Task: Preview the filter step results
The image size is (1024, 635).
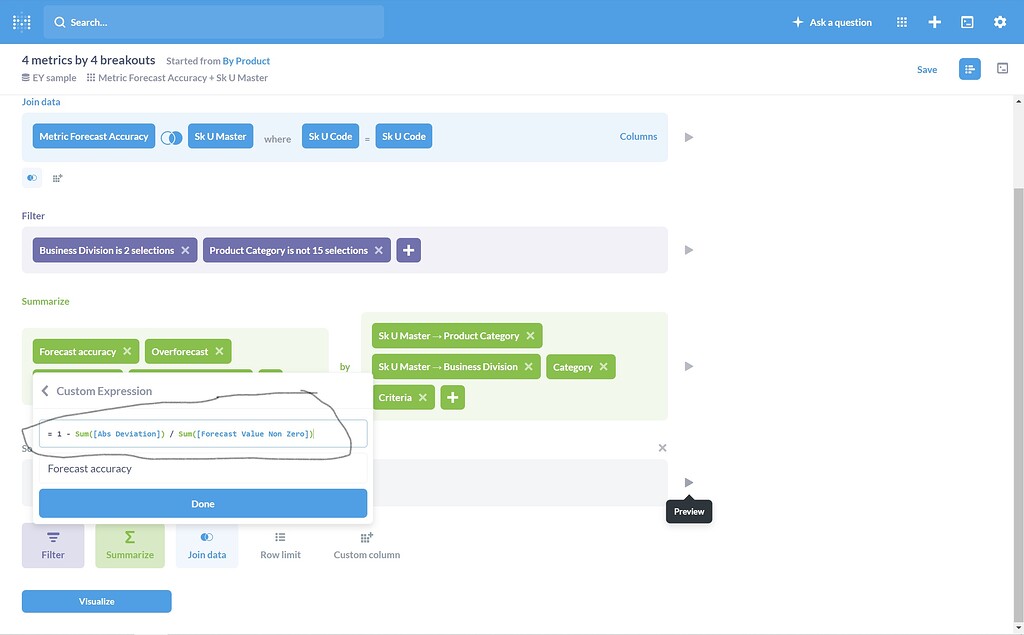Action: point(688,250)
